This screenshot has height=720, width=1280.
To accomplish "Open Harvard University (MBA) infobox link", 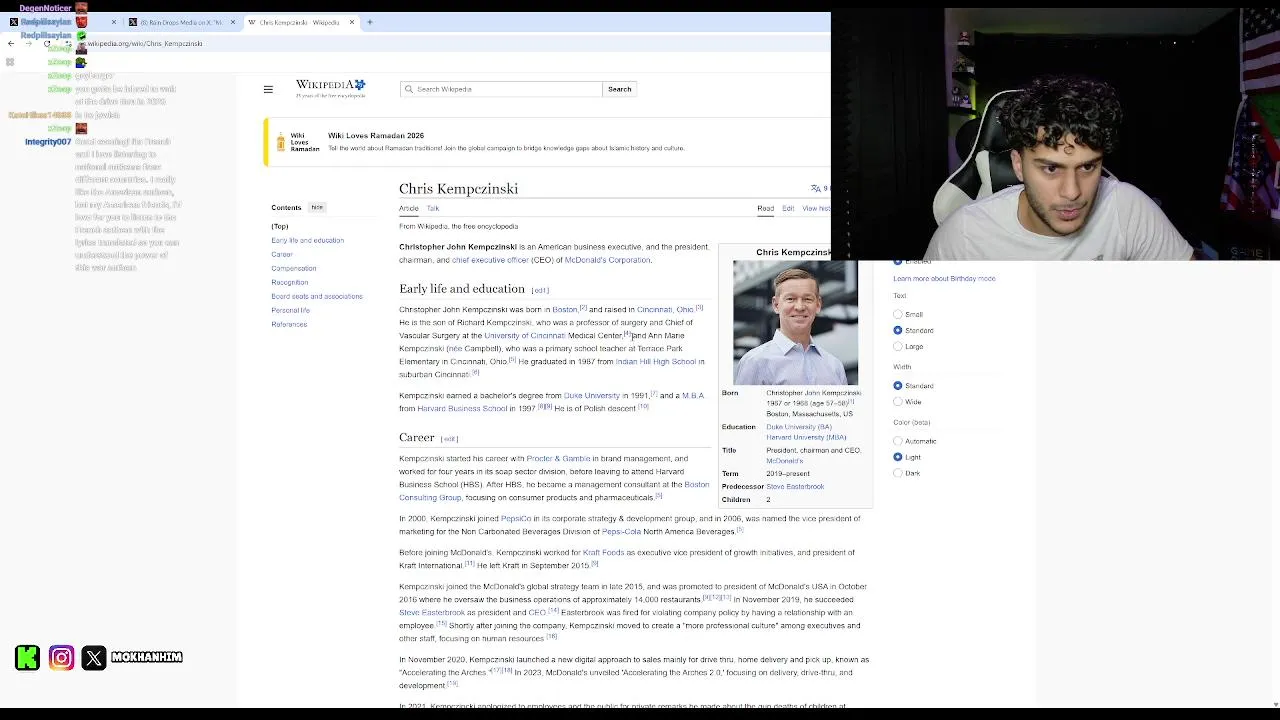I will click(806, 438).
